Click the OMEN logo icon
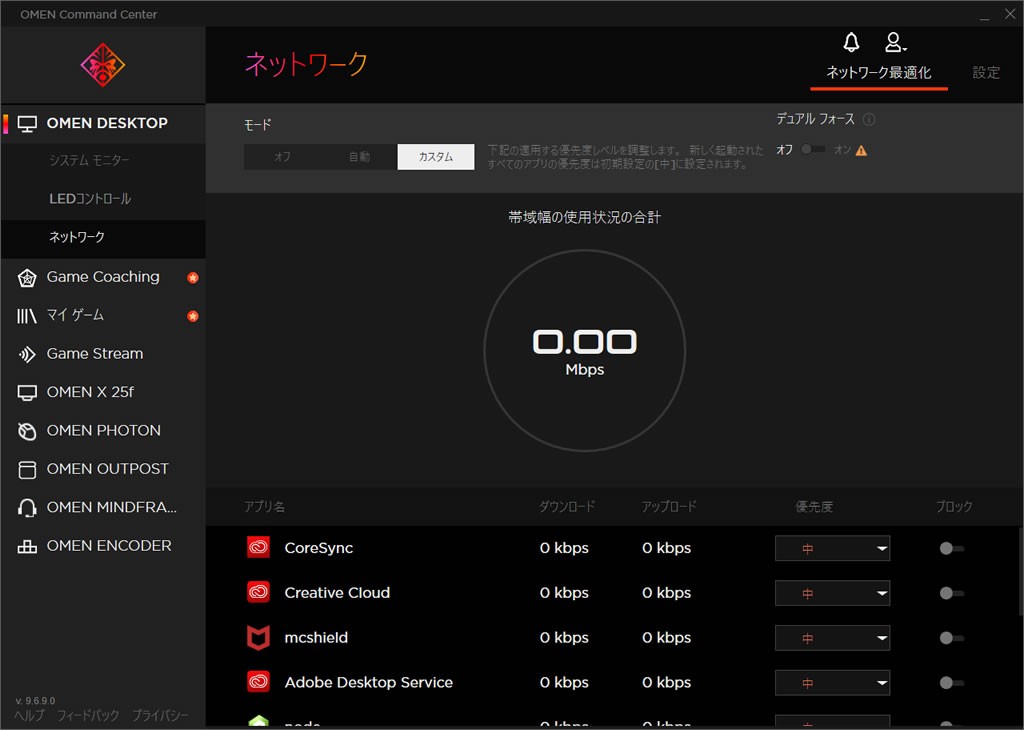This screenshot has height=730, width=1024. (103, 65)
